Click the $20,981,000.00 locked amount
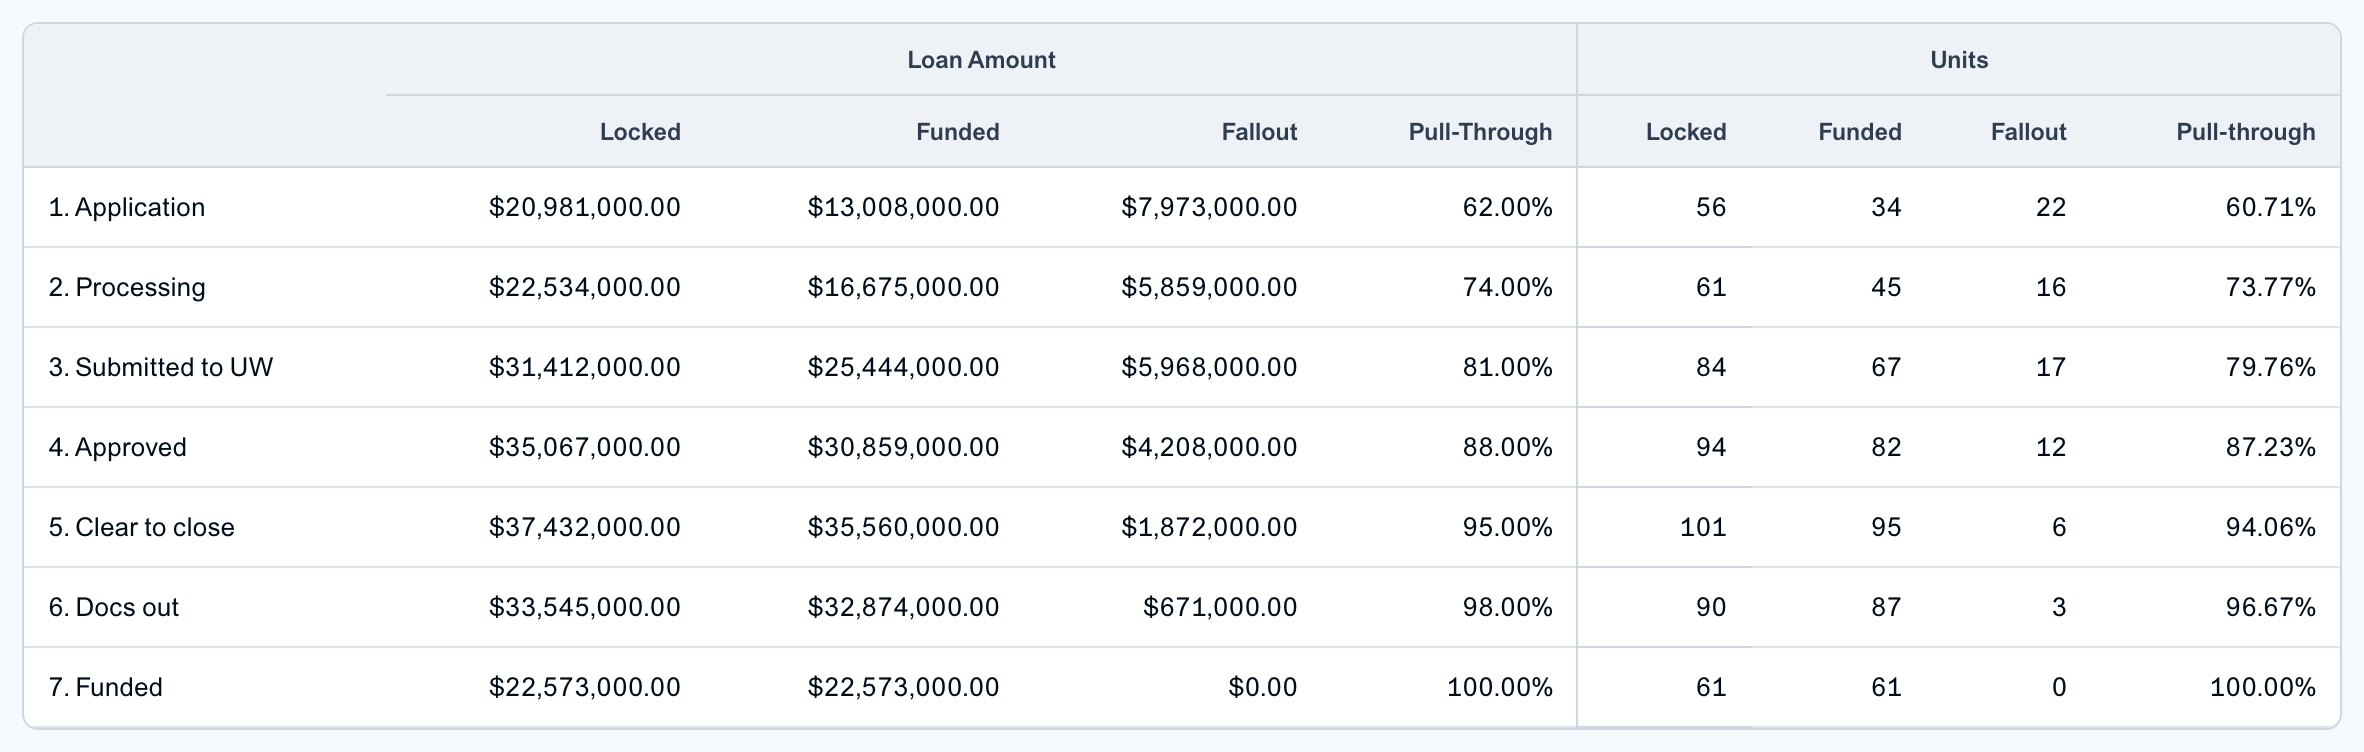Viewport: 2364px width, 752px height. tap(585, 207)
